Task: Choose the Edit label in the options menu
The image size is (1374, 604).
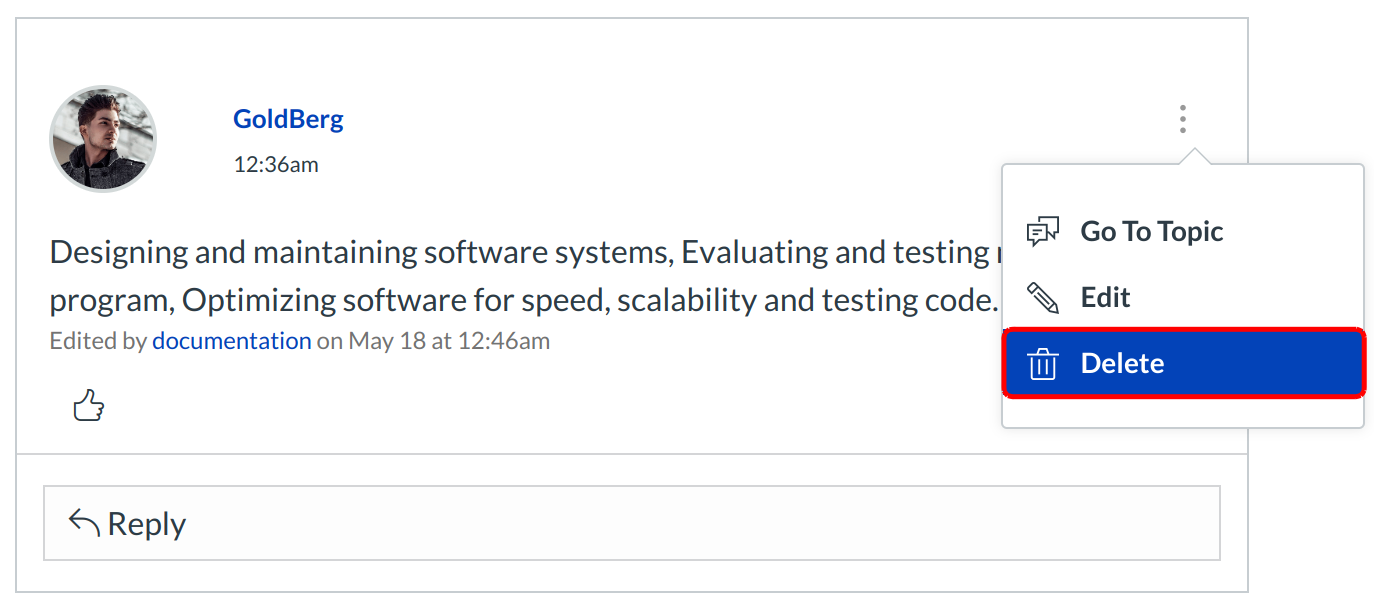Action: click(x=1105, y=298)
